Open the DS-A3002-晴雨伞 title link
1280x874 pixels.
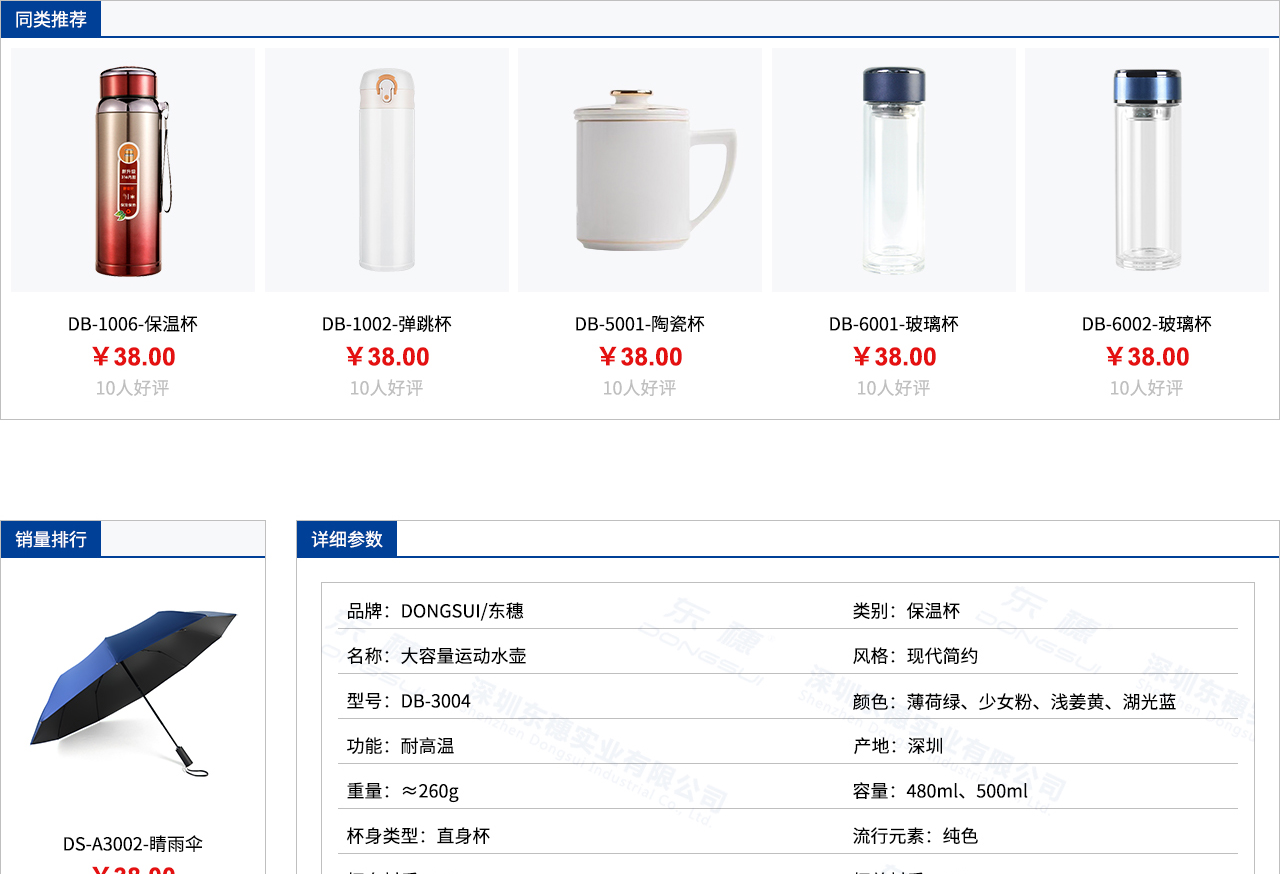pos(133,844)
